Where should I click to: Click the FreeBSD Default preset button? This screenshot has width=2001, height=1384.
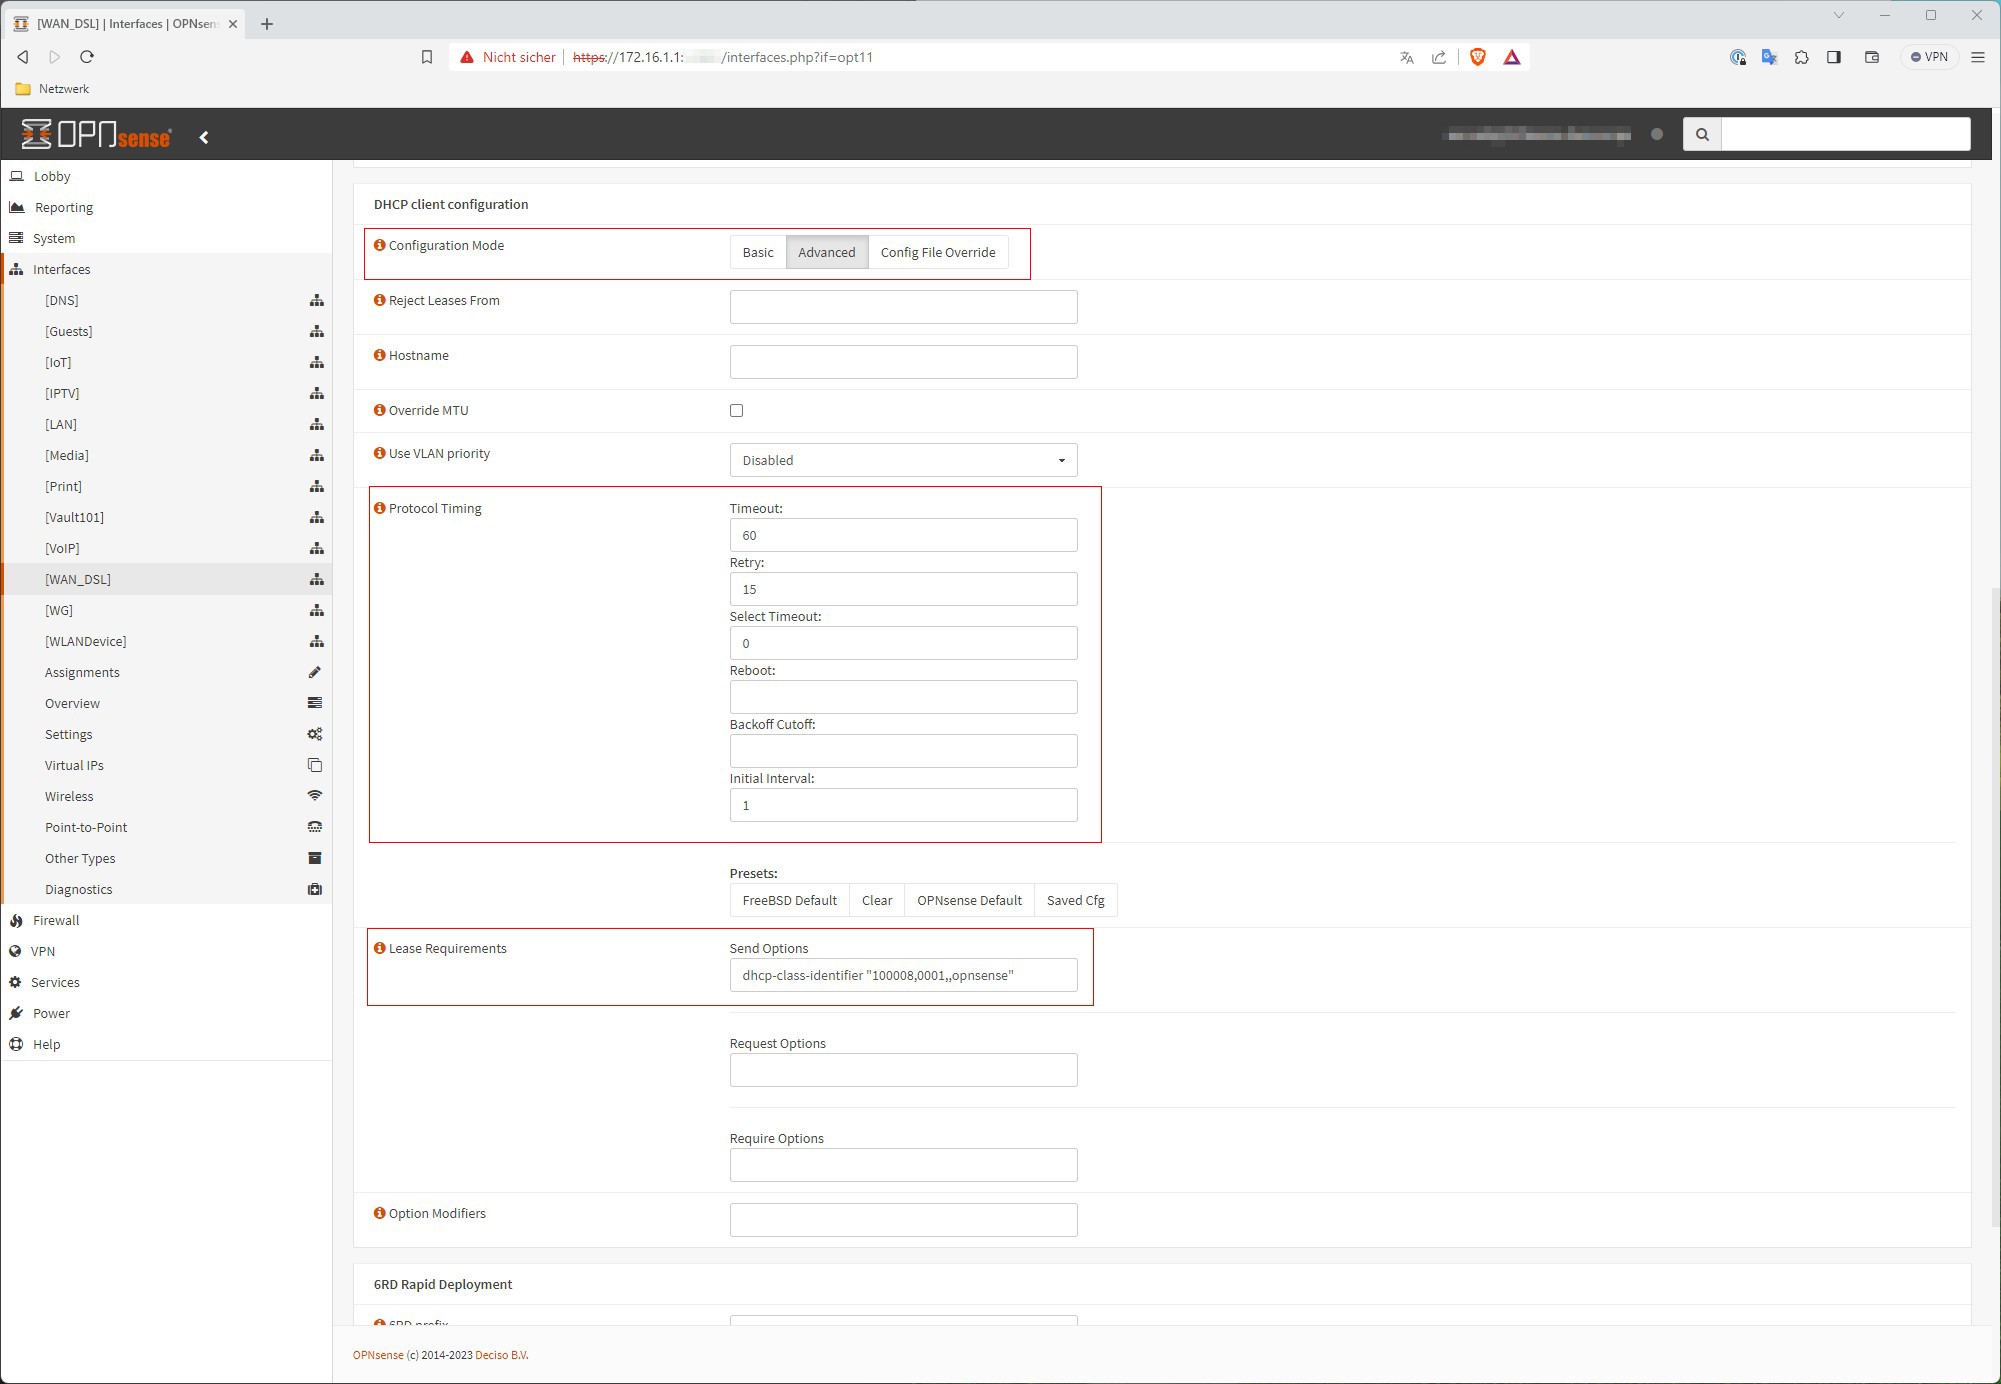point(789,899)
